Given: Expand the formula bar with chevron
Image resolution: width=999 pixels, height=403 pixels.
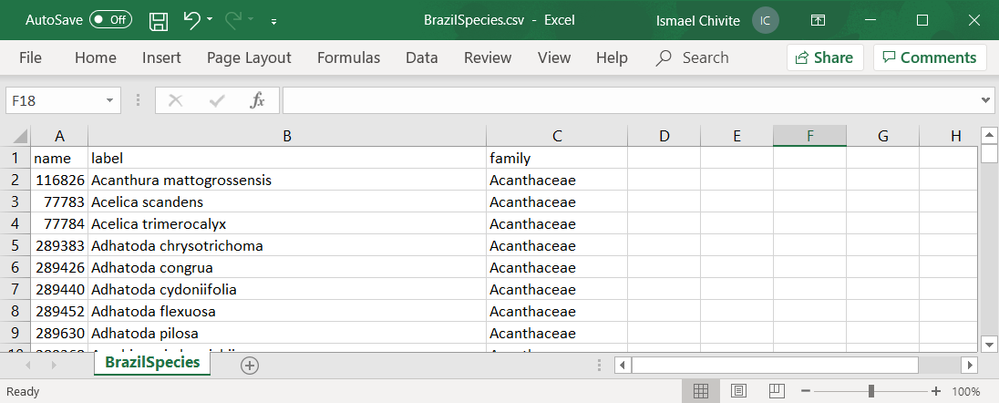Looking at the screenshot, I should (x=986, y=100).
